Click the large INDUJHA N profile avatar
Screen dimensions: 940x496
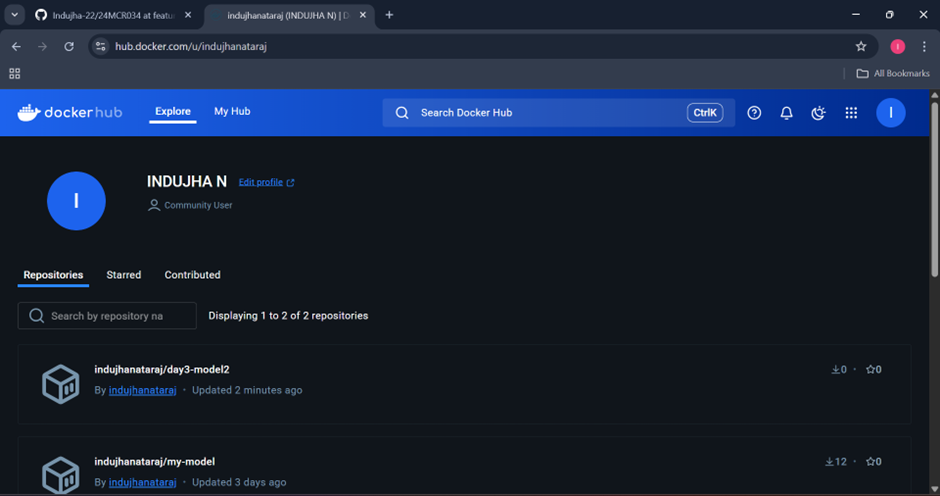click(76, 201)
